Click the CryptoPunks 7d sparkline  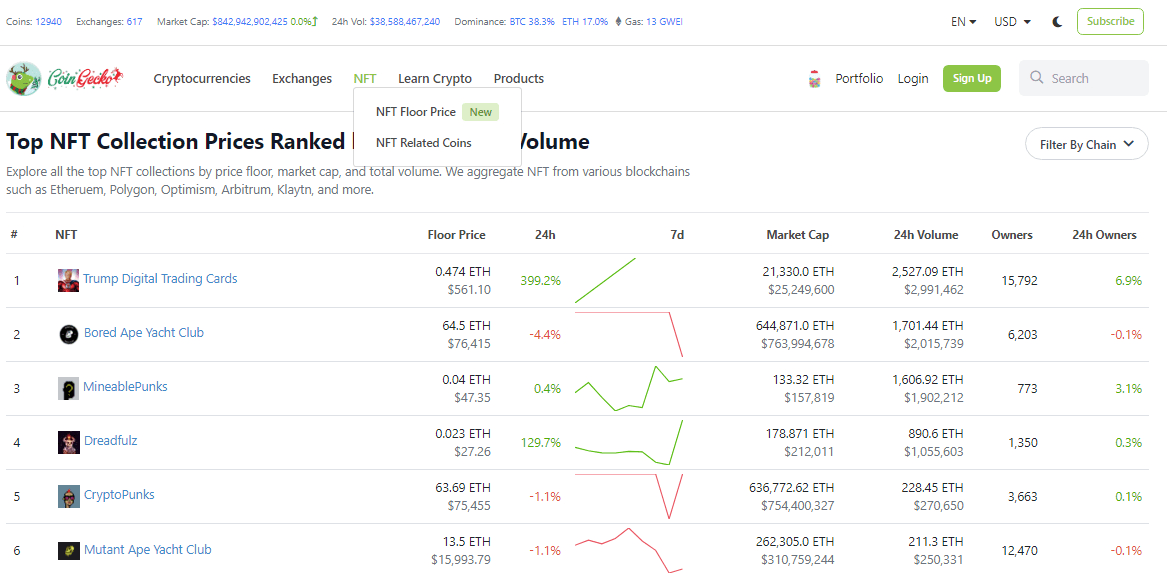(x=629, y=497)
